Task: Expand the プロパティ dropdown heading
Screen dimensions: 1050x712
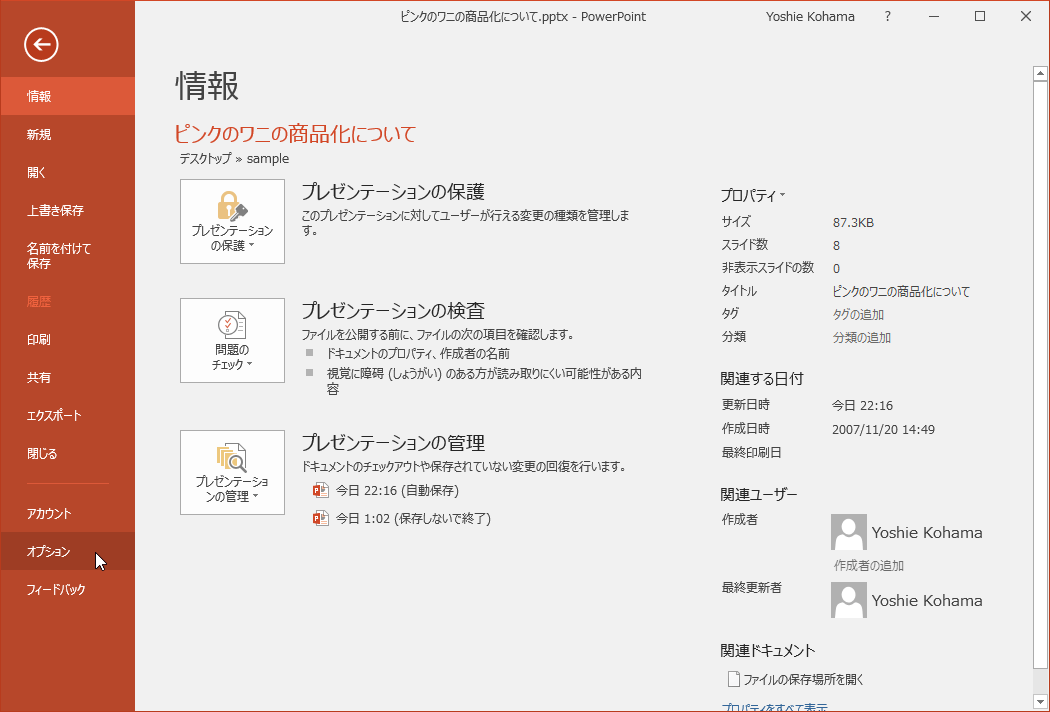Action: pyautogui.click(x=753, y=196)
